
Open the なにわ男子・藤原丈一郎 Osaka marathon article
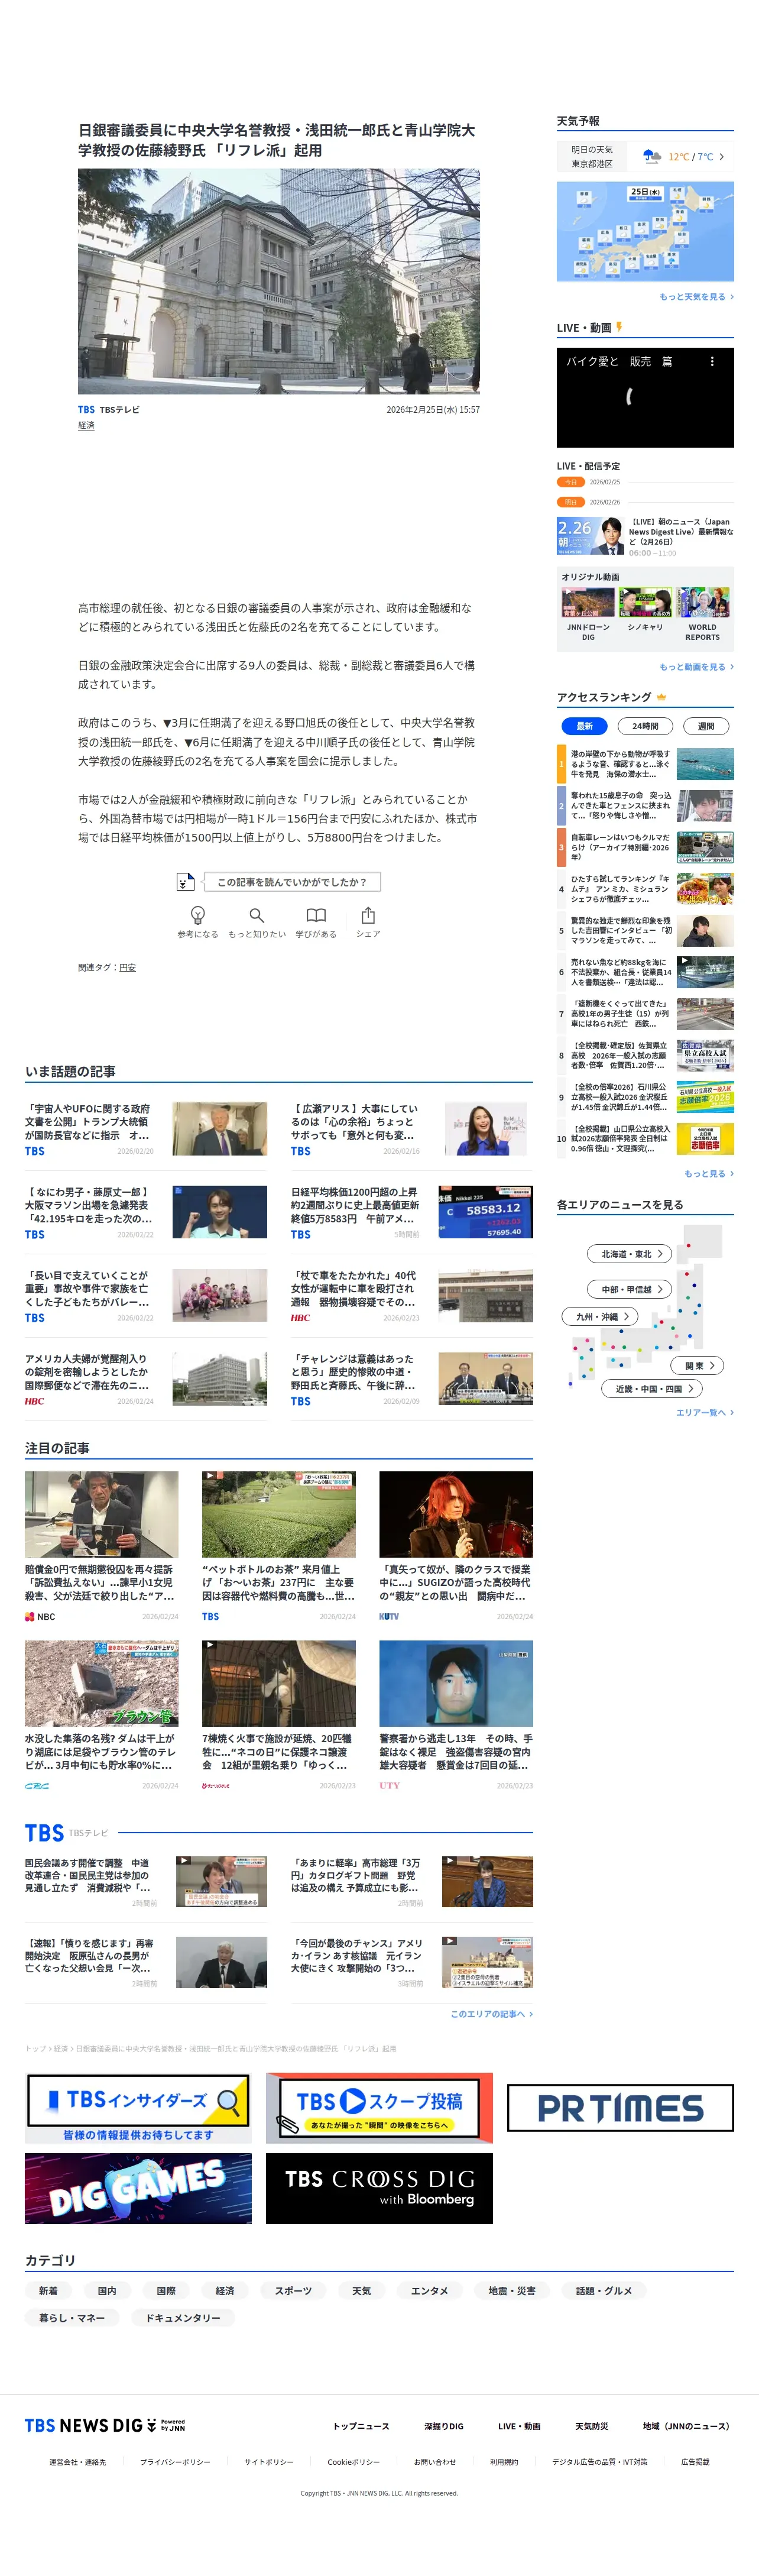146,1212
